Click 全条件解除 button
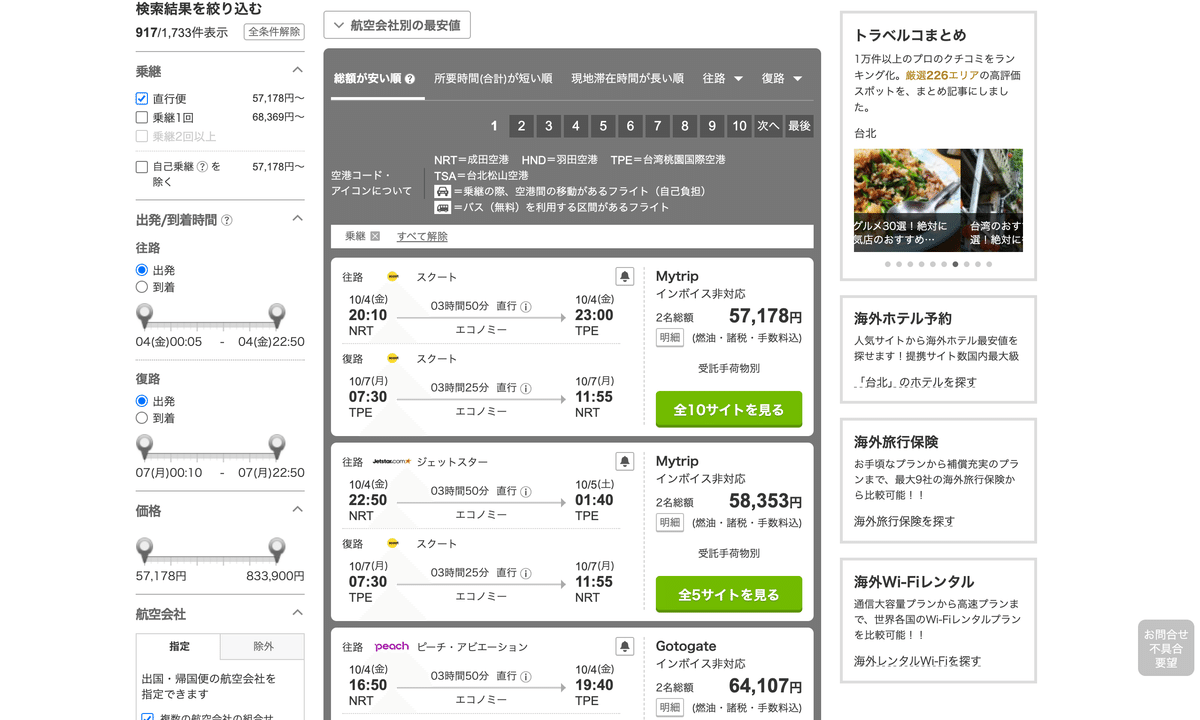 click(274, 32)
